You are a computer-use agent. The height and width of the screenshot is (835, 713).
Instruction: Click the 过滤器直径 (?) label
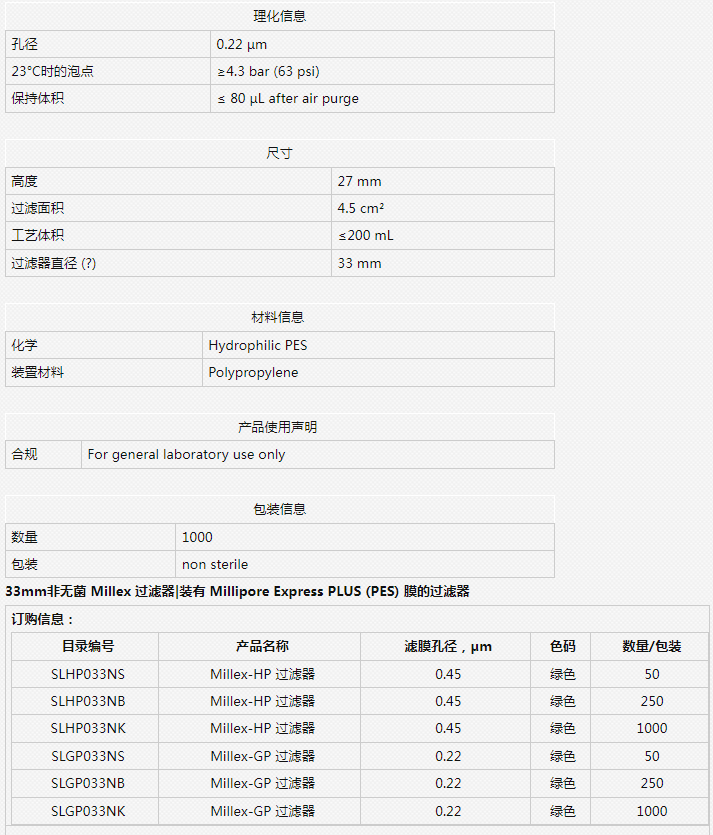[x=54, y=263]
